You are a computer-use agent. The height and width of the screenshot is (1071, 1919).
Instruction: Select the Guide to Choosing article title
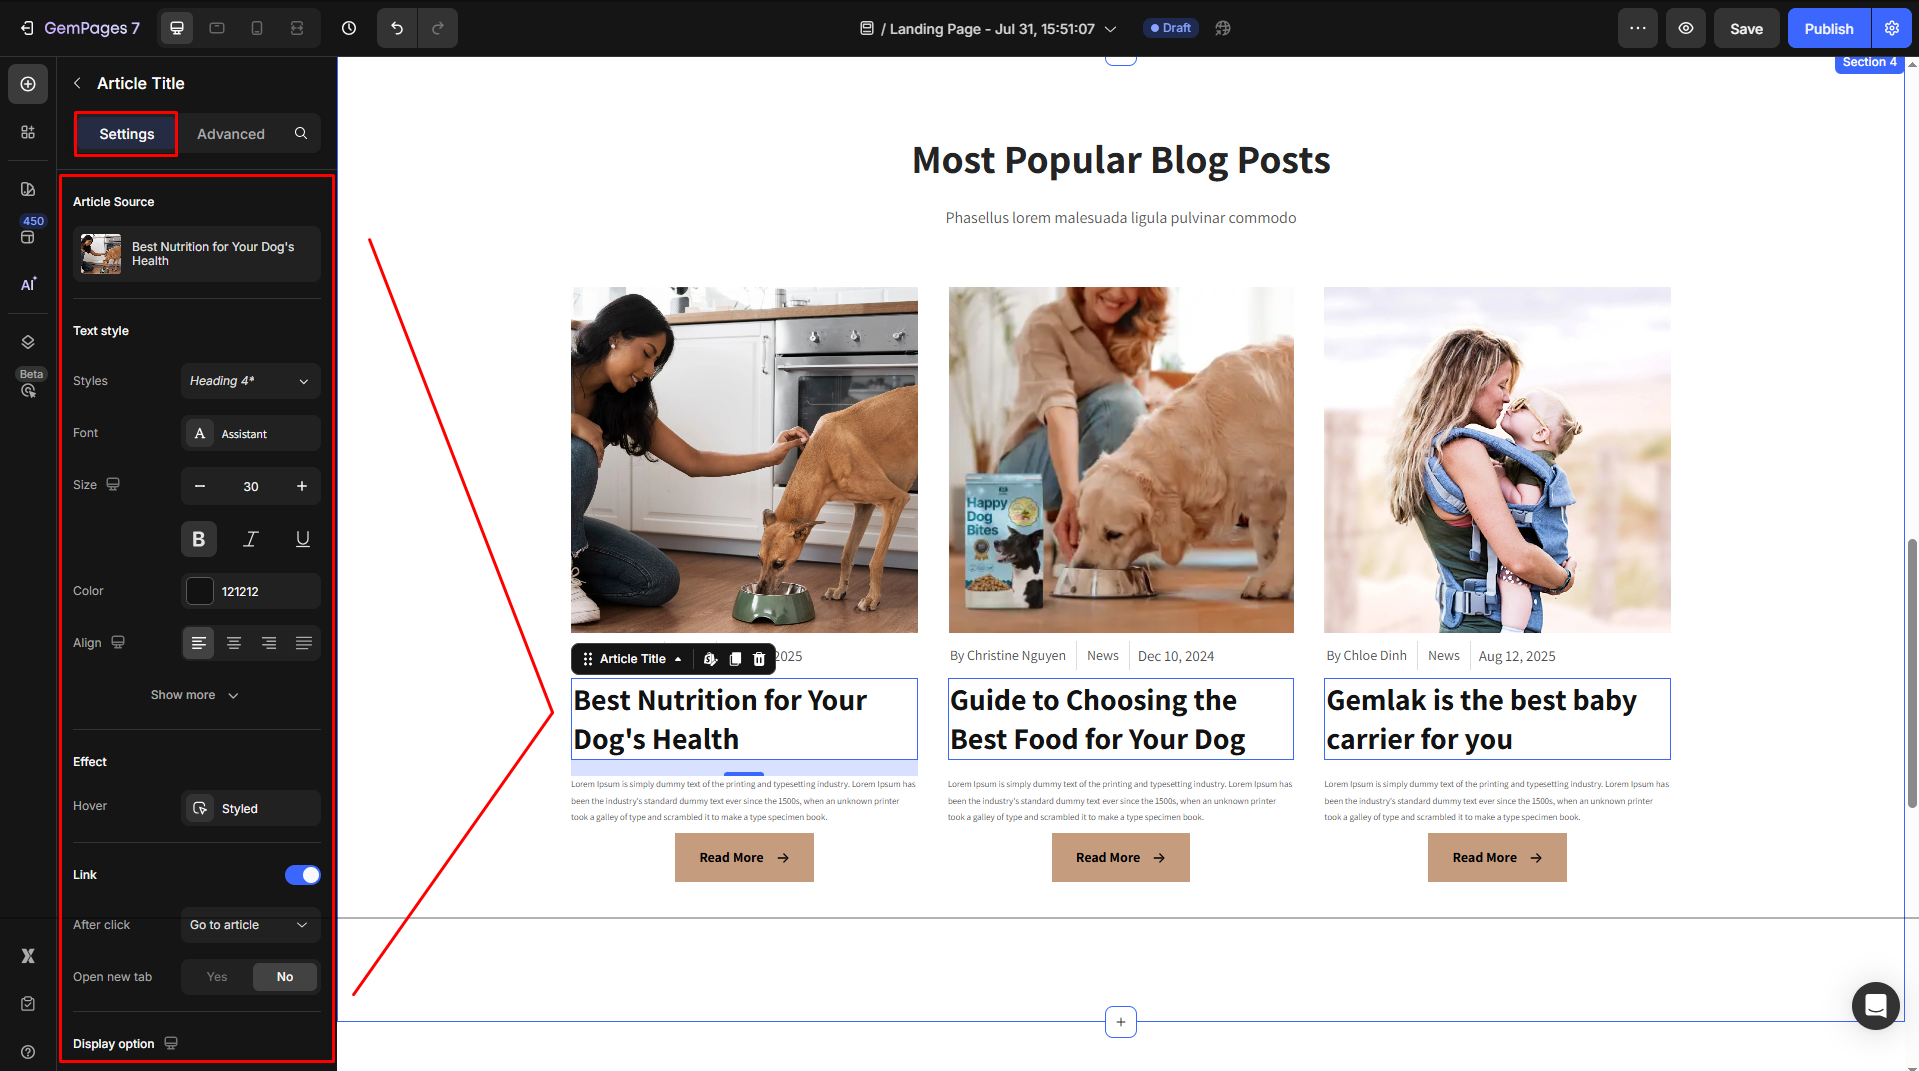(x=1120, y=719)
